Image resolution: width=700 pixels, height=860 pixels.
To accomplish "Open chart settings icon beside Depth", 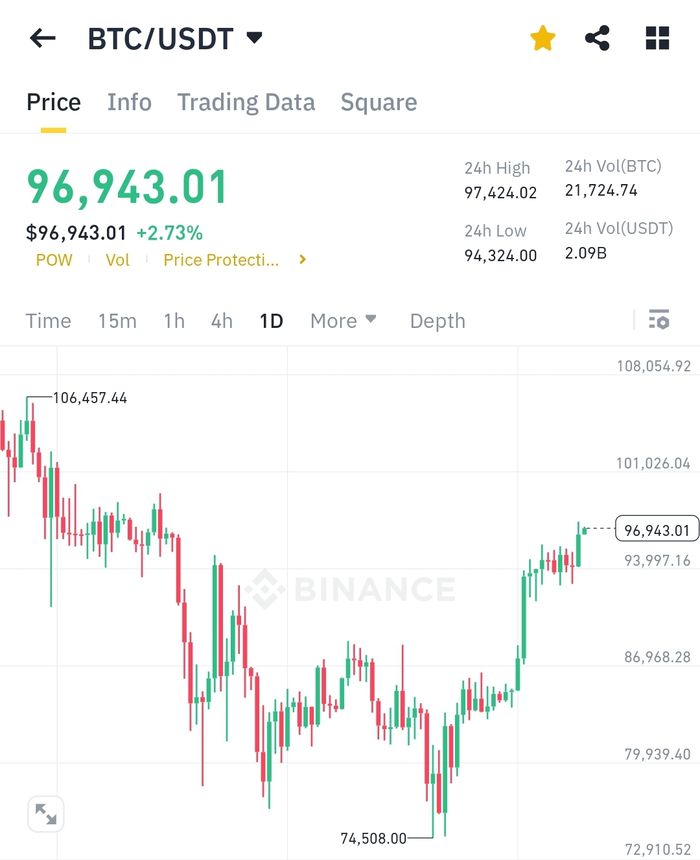I will pos(659,320).
